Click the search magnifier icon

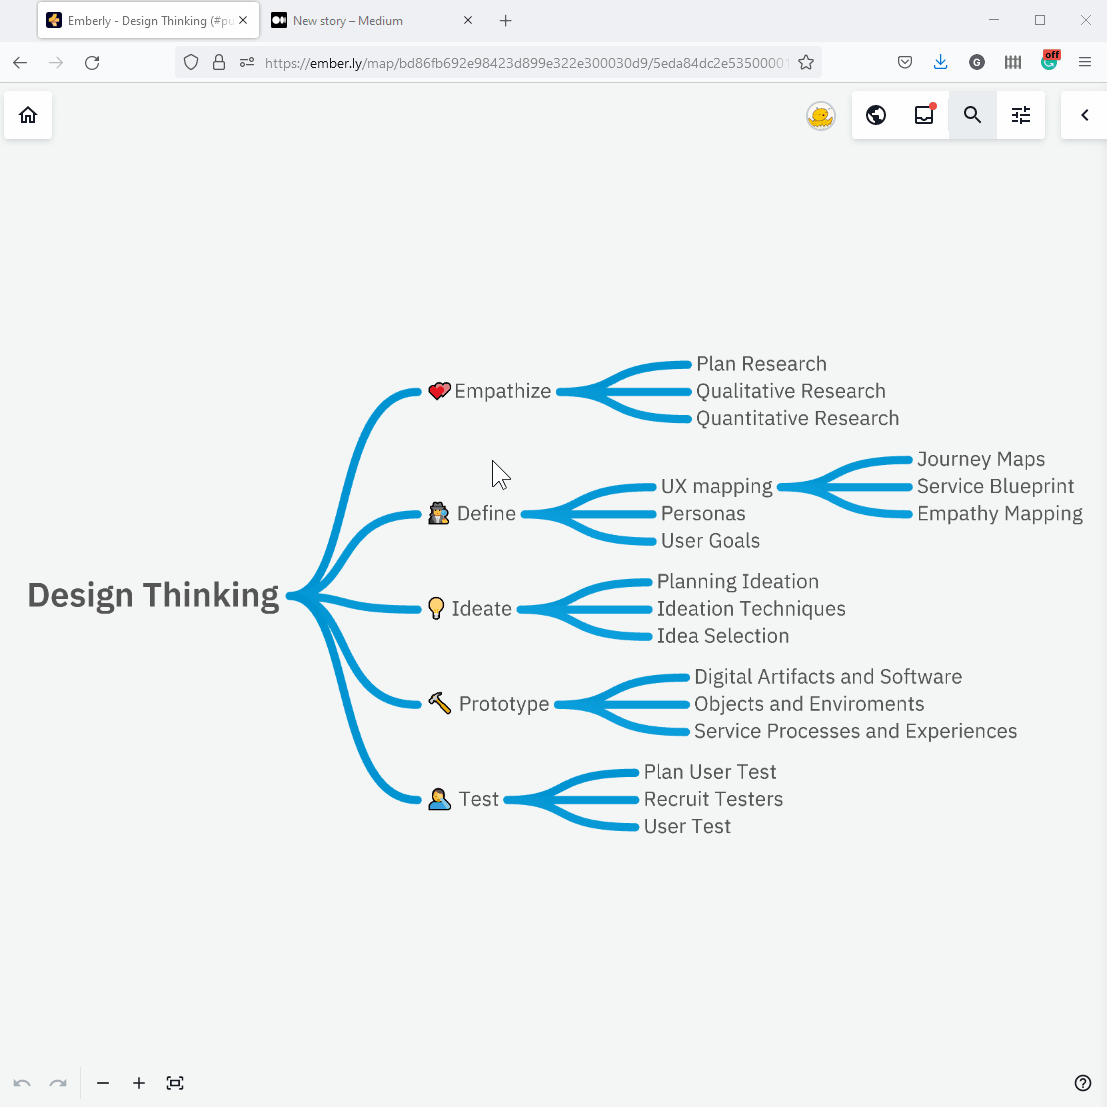pyautogui.click(x=972, y=115)
